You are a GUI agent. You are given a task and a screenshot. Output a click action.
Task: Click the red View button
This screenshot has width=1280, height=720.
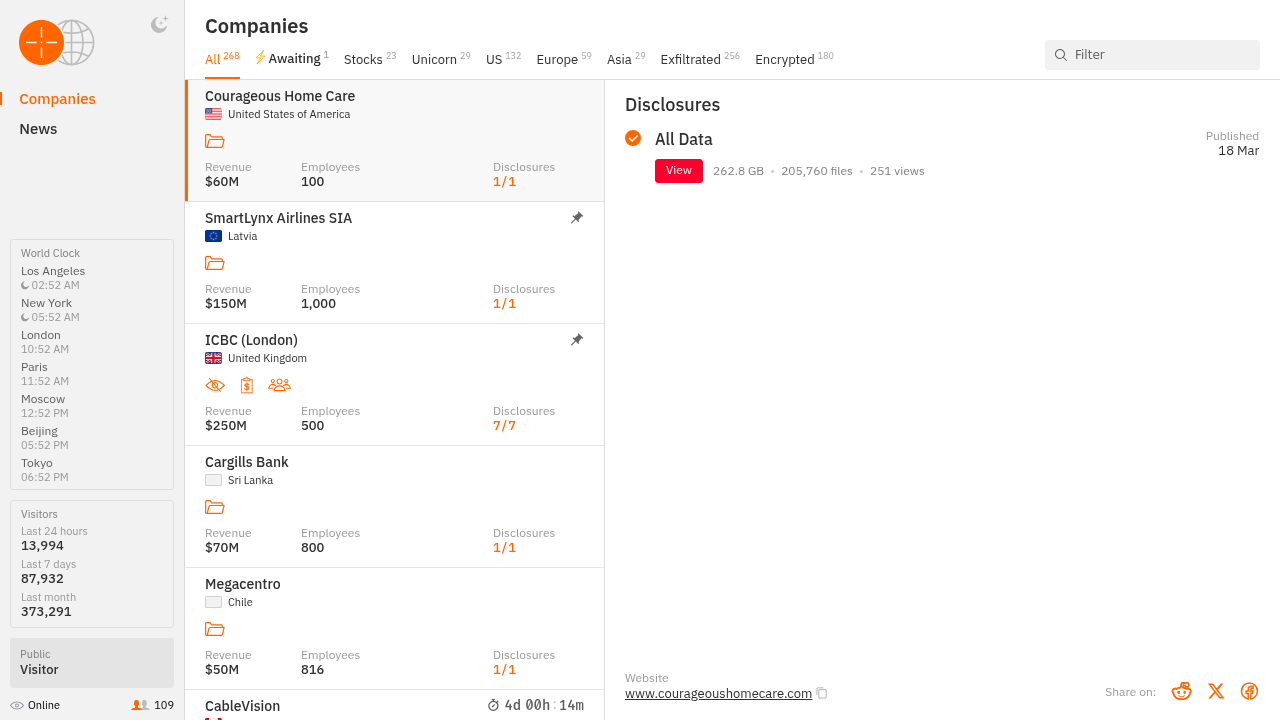[679, 171]
